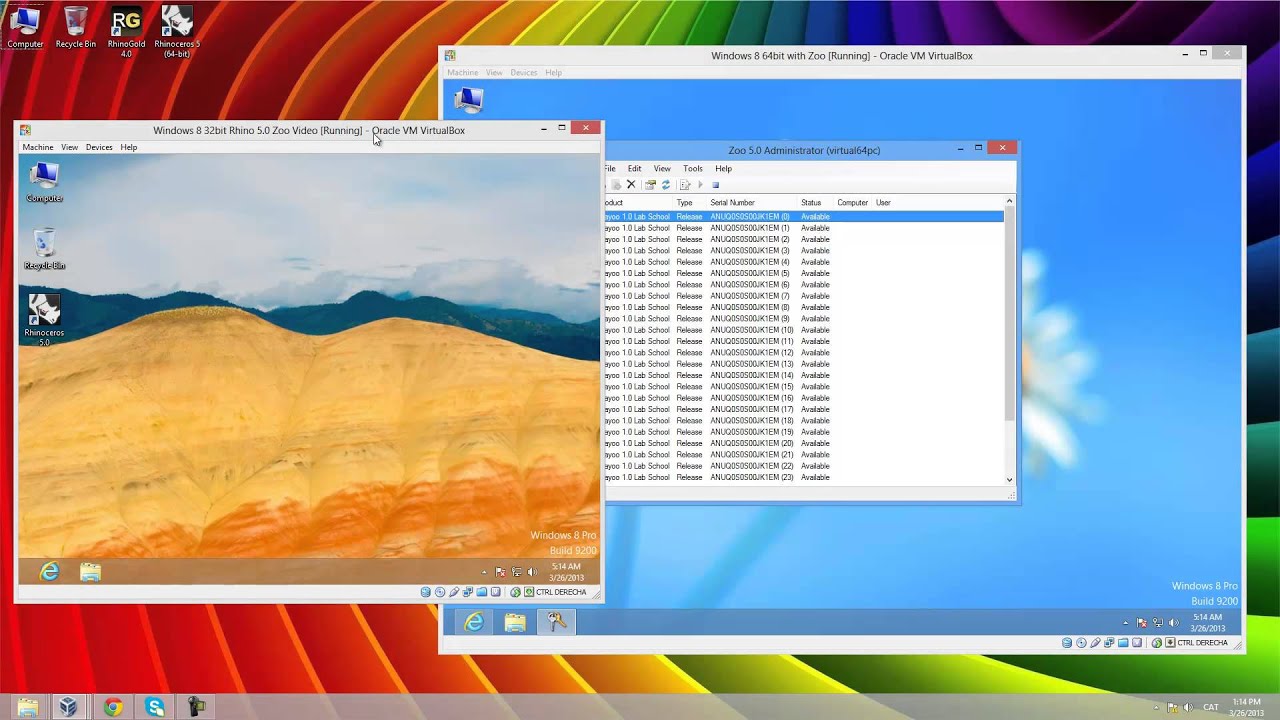Open VirtualBox from the host taskbar
1280x720 pixels.
point(68,707)
